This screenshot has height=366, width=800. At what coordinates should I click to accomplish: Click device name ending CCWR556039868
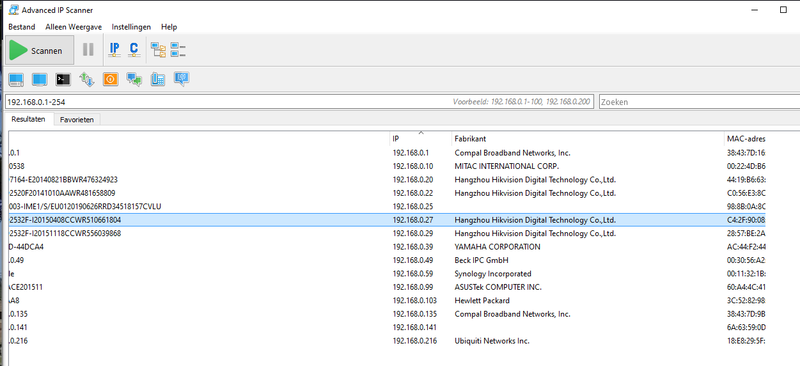65,233
